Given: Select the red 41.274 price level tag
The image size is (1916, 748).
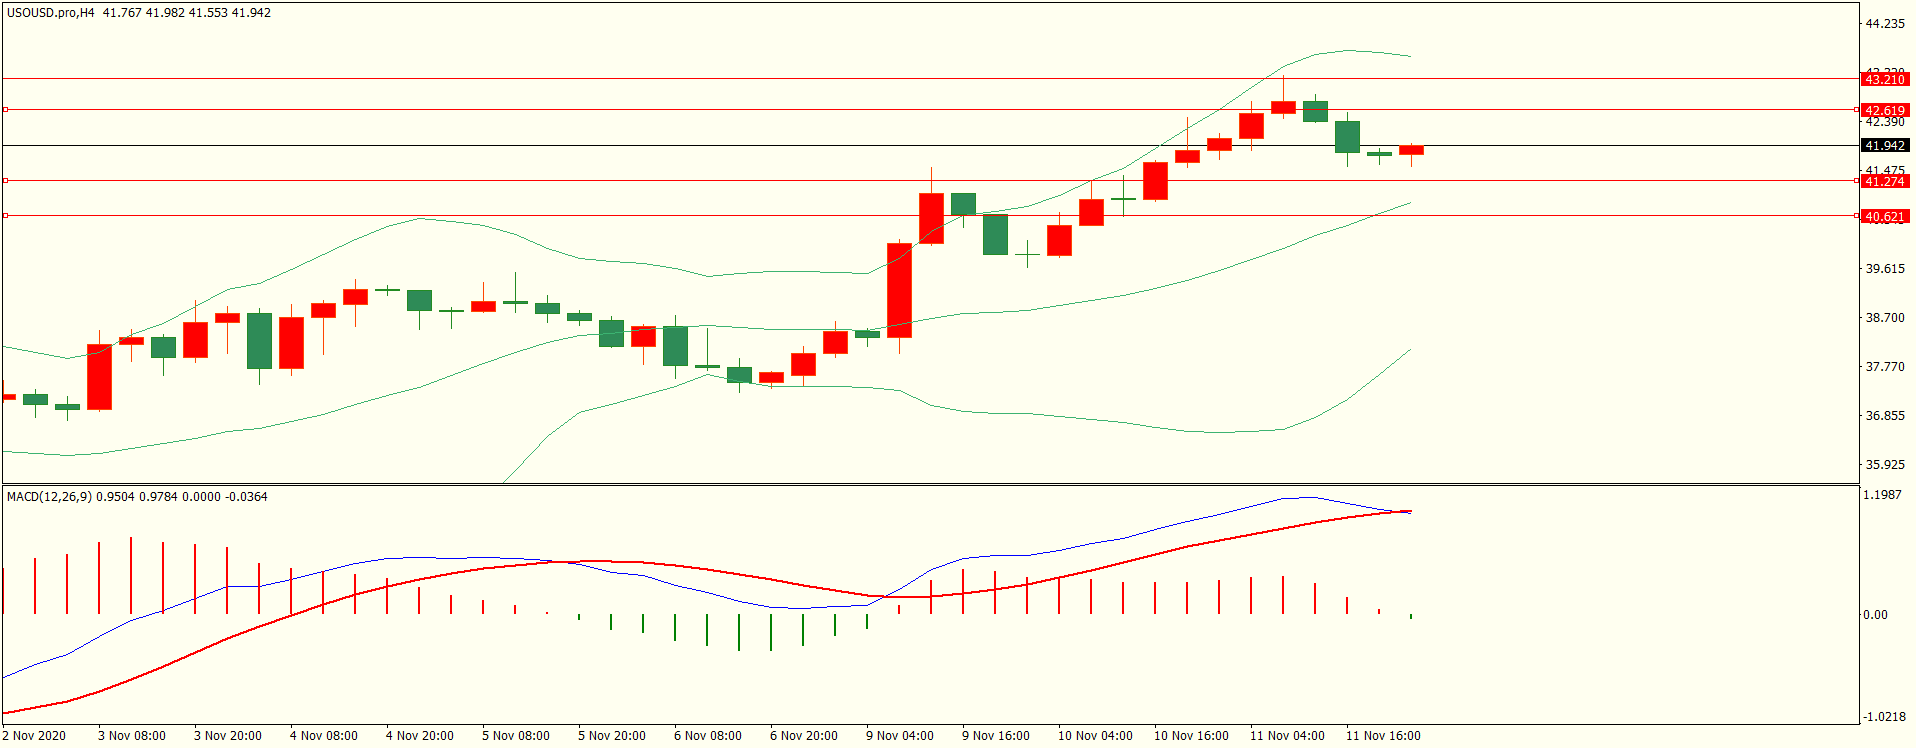Looking at the screenshot, I should click(1885, 182).
